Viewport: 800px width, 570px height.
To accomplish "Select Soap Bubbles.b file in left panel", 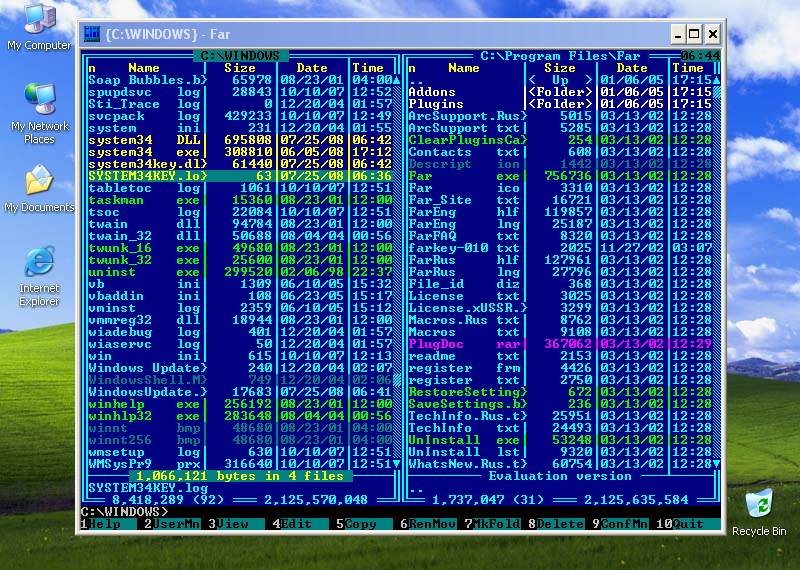I will [x=240, y=80].
